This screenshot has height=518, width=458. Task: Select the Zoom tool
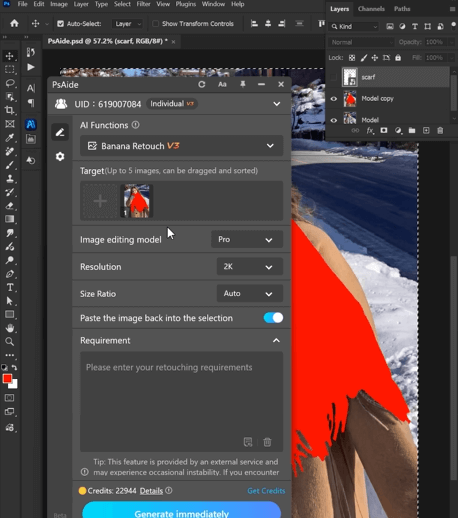pos(10,342)
